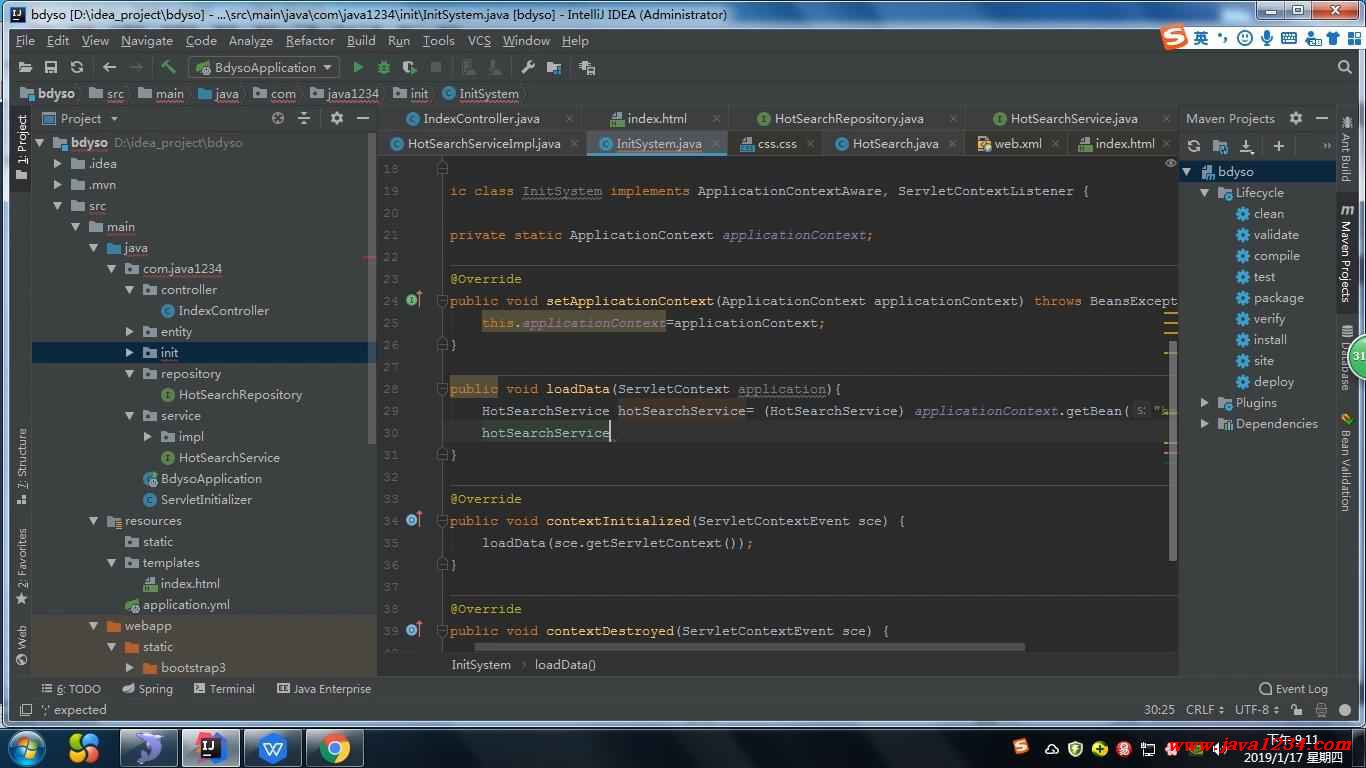Expand the entity package in the project tree
Image resolution: width=1366 pixels, height=768 pixels.
(130, 332)
